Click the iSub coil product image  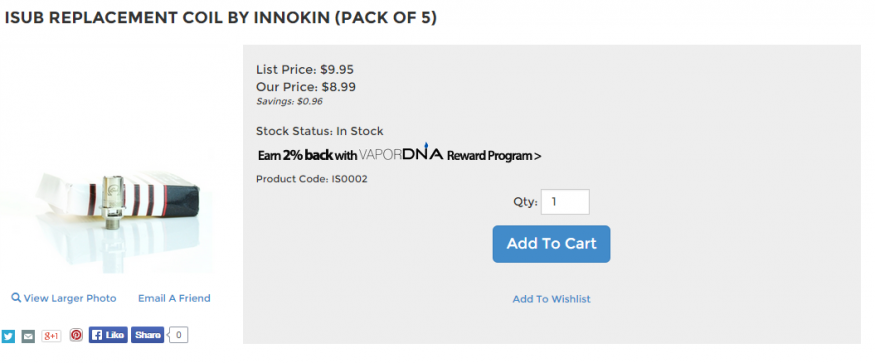click(106, 209)
